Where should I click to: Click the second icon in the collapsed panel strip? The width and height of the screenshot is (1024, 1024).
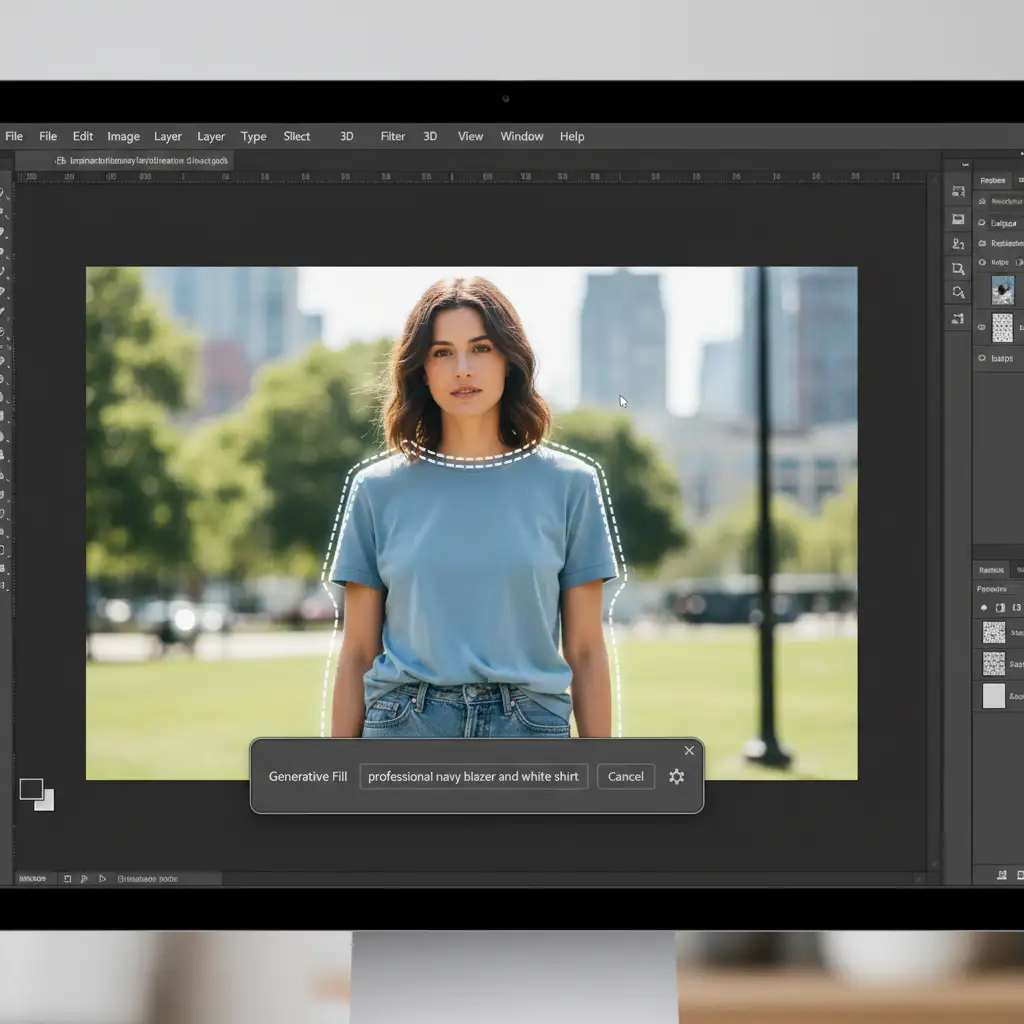coord(958,219)
